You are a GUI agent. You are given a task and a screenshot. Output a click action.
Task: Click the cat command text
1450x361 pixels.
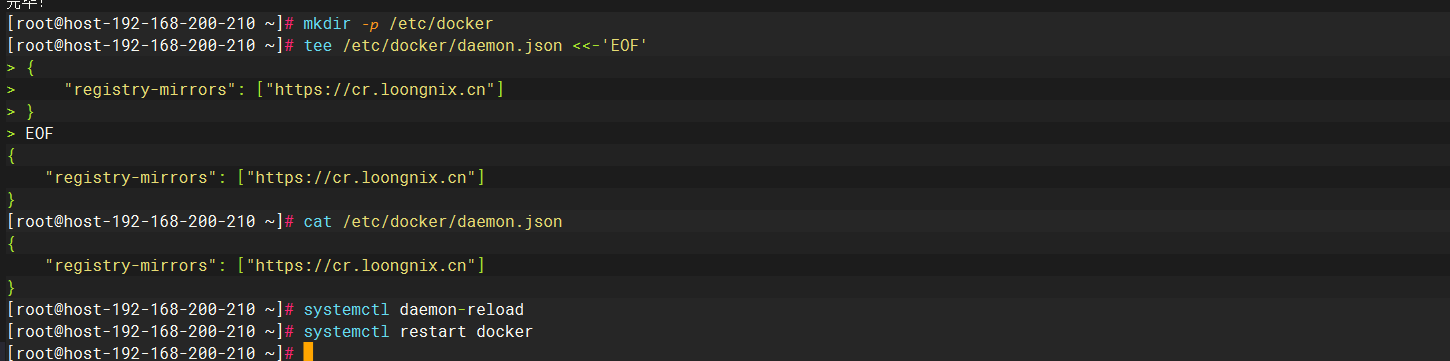(317, 221)
